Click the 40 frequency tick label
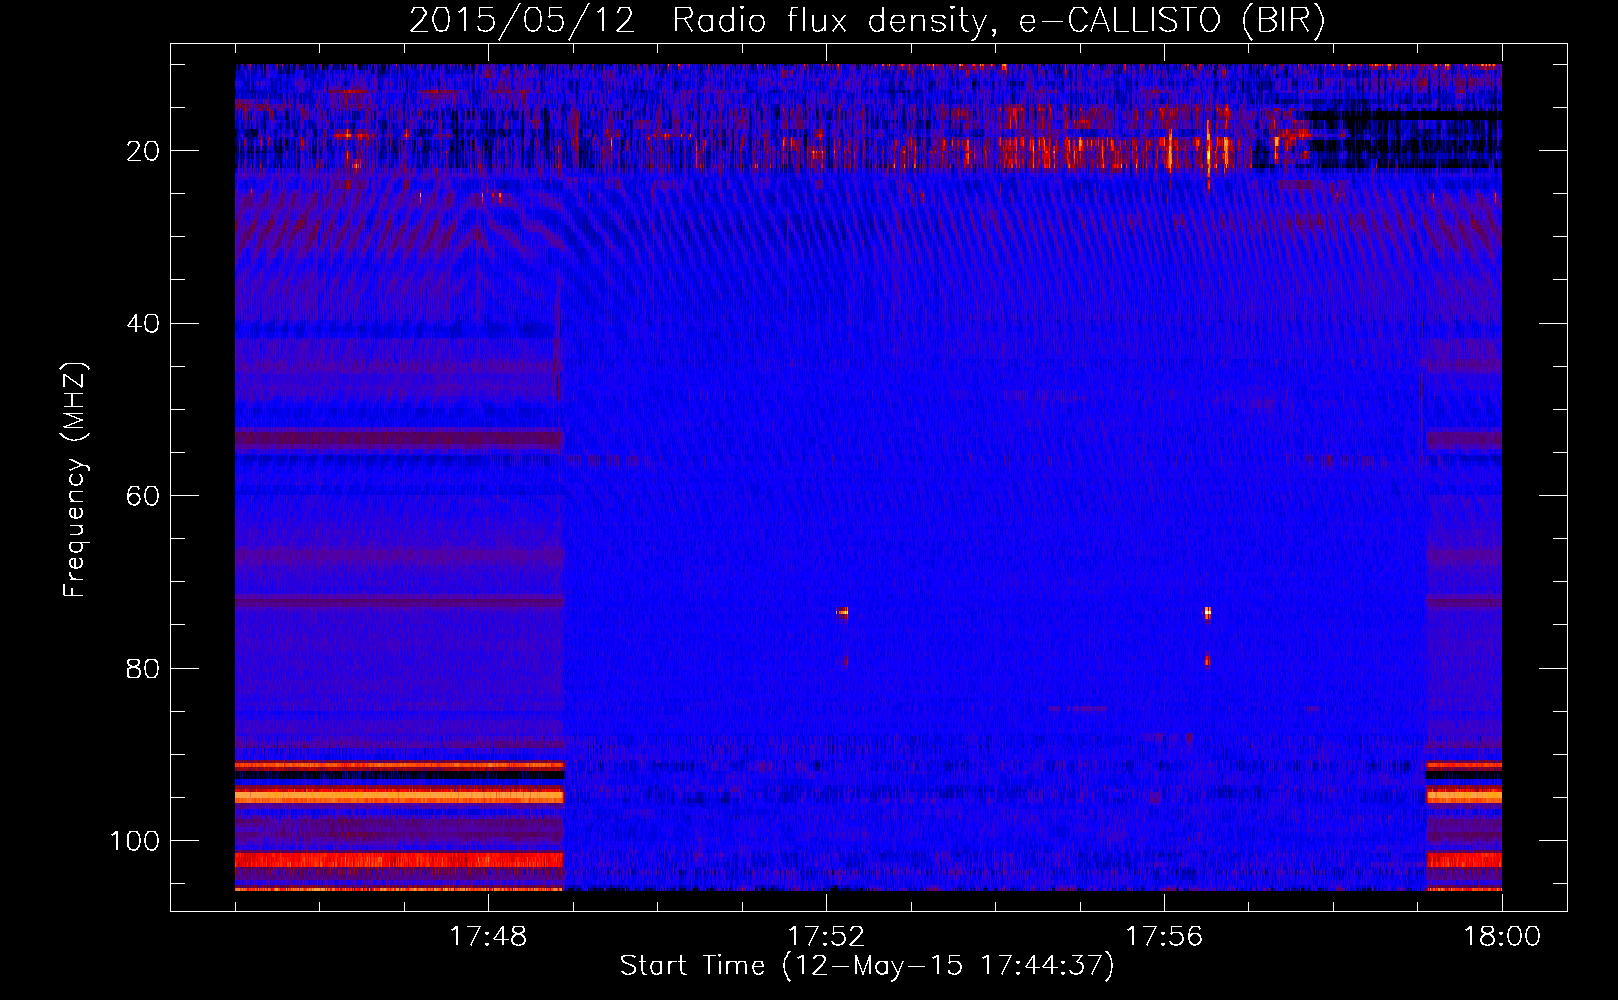Viewport: 1618px width, 1000px height. pos(143,324)
